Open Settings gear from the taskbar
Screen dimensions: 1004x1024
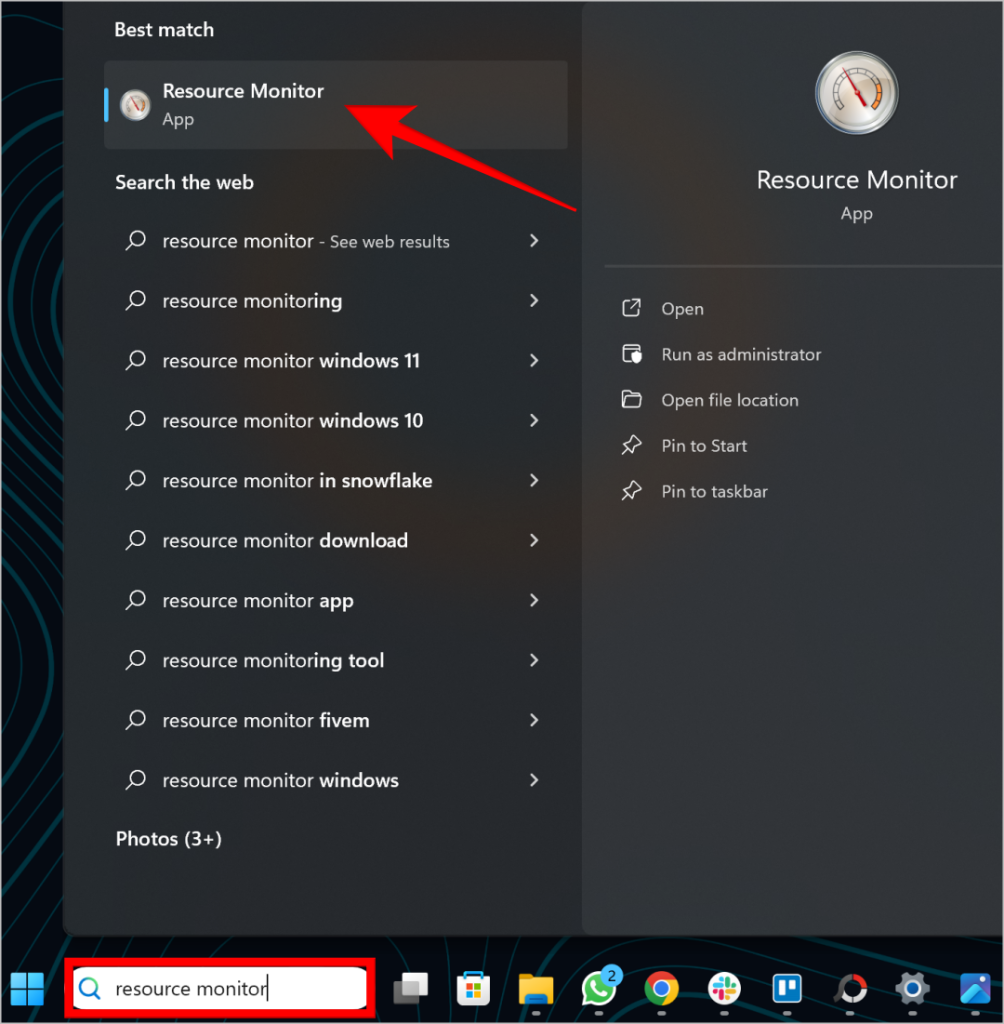coord(913,989)
